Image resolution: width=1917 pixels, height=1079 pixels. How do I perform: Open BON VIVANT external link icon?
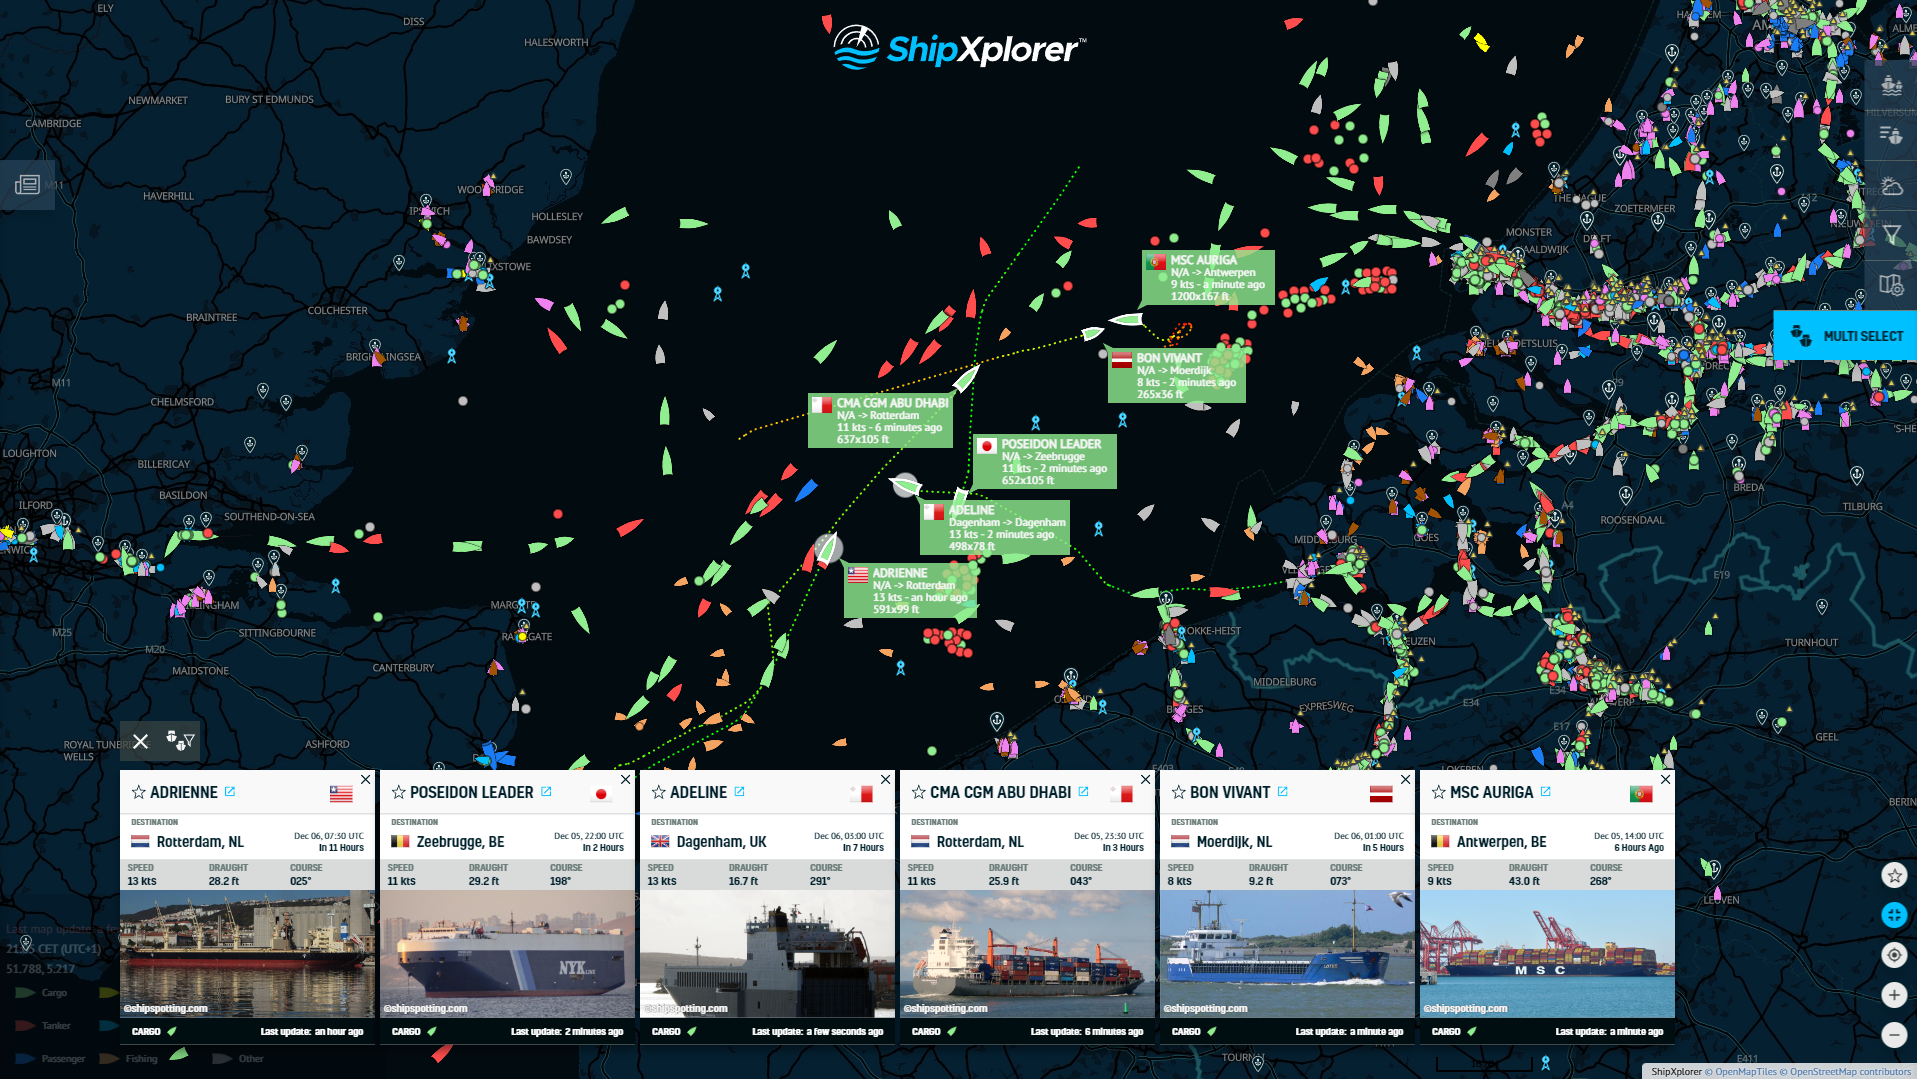point(1282,791)
